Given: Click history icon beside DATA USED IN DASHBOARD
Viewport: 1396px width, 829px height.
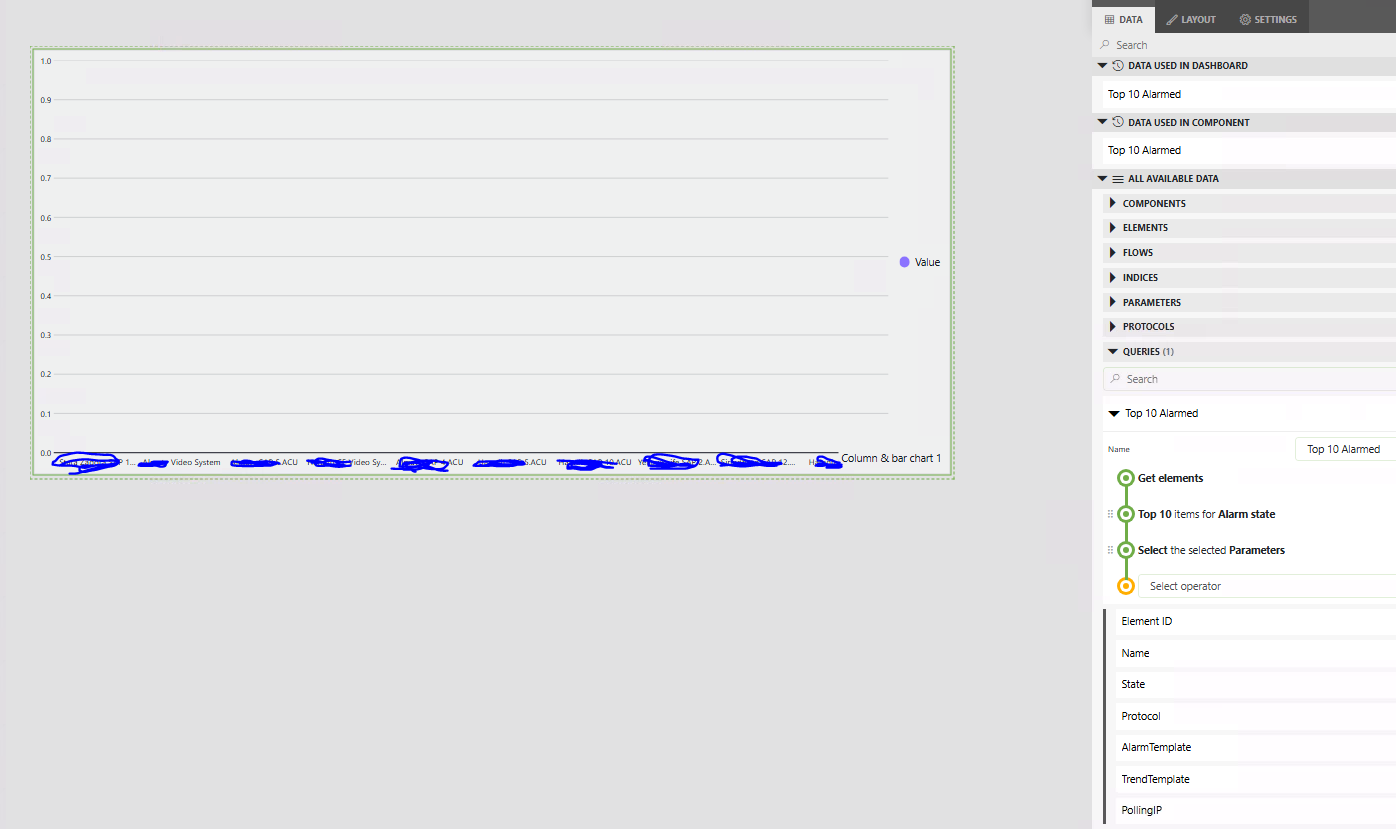Looking at the screenshot, I should pyautogui.click(x=1117, y=65).
